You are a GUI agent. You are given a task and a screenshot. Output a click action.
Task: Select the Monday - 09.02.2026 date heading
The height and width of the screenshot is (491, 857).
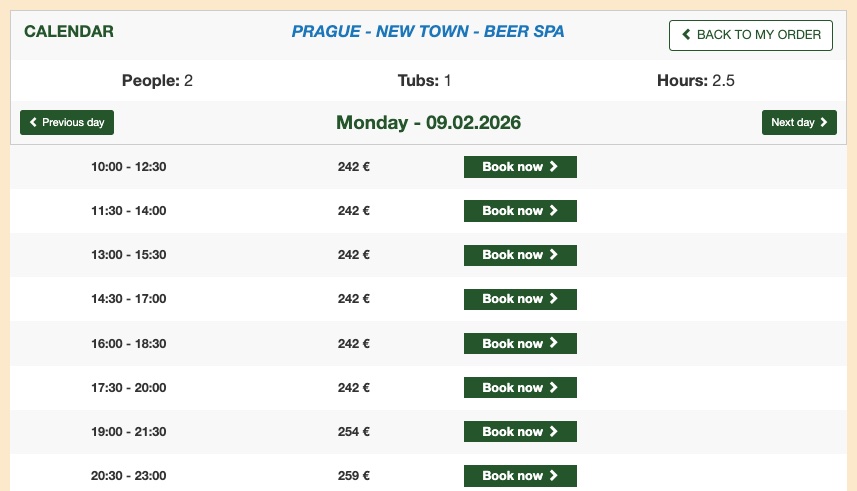pyautogui.click(x=428, y=122)
